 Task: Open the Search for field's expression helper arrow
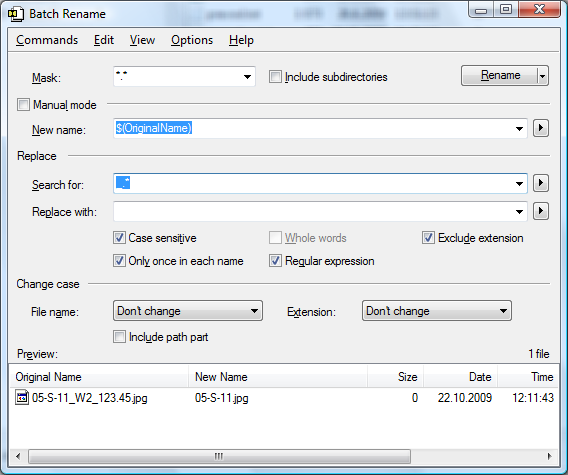(x=540, y=183)
